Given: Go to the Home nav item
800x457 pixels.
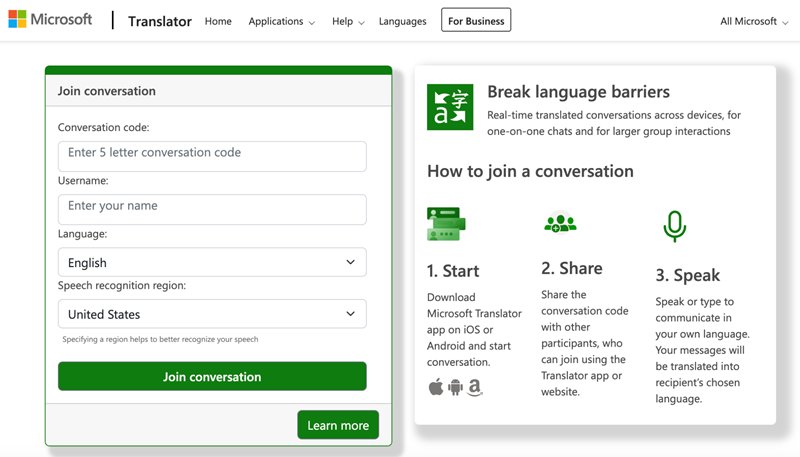Looking at the screenshot, I should (218, 21).
